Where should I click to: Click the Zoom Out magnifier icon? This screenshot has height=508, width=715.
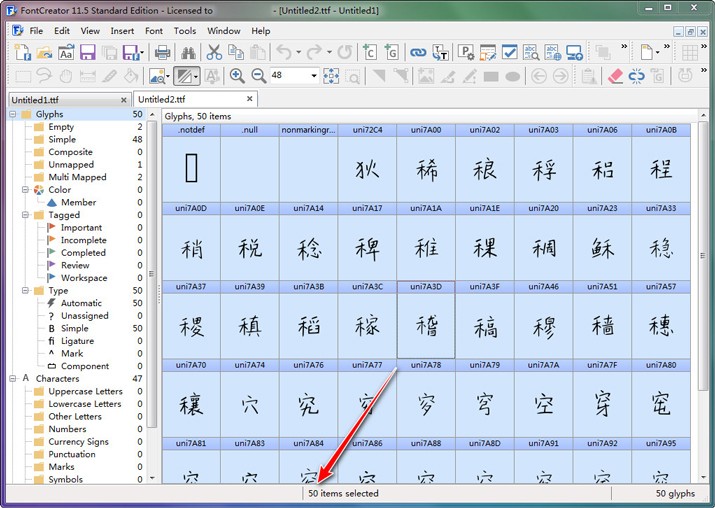(x=259, y=76)
